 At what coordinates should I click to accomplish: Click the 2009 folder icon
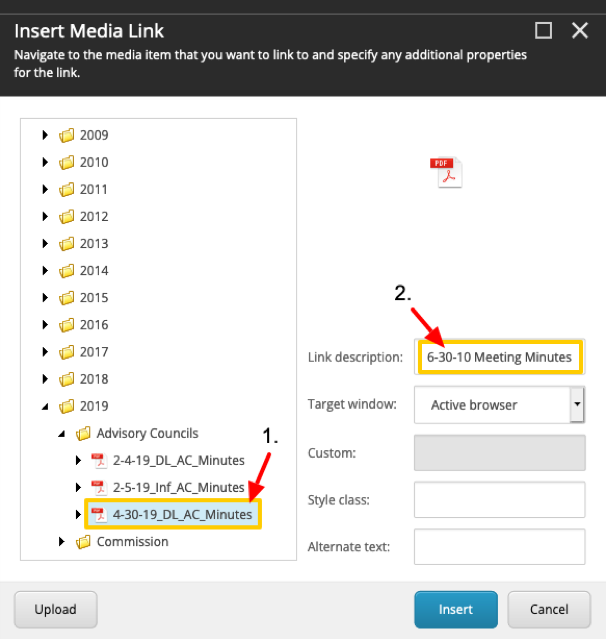pyautogui.click(x=67, y=135)
